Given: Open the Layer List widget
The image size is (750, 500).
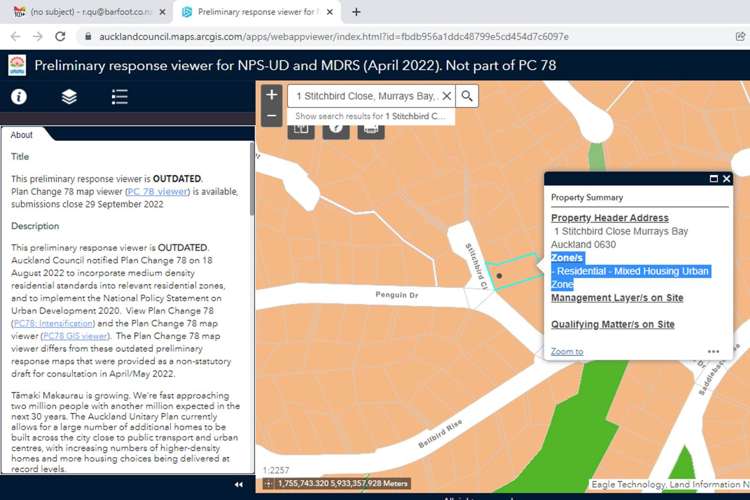Looking at the screenshot, I should coord(69,97).
